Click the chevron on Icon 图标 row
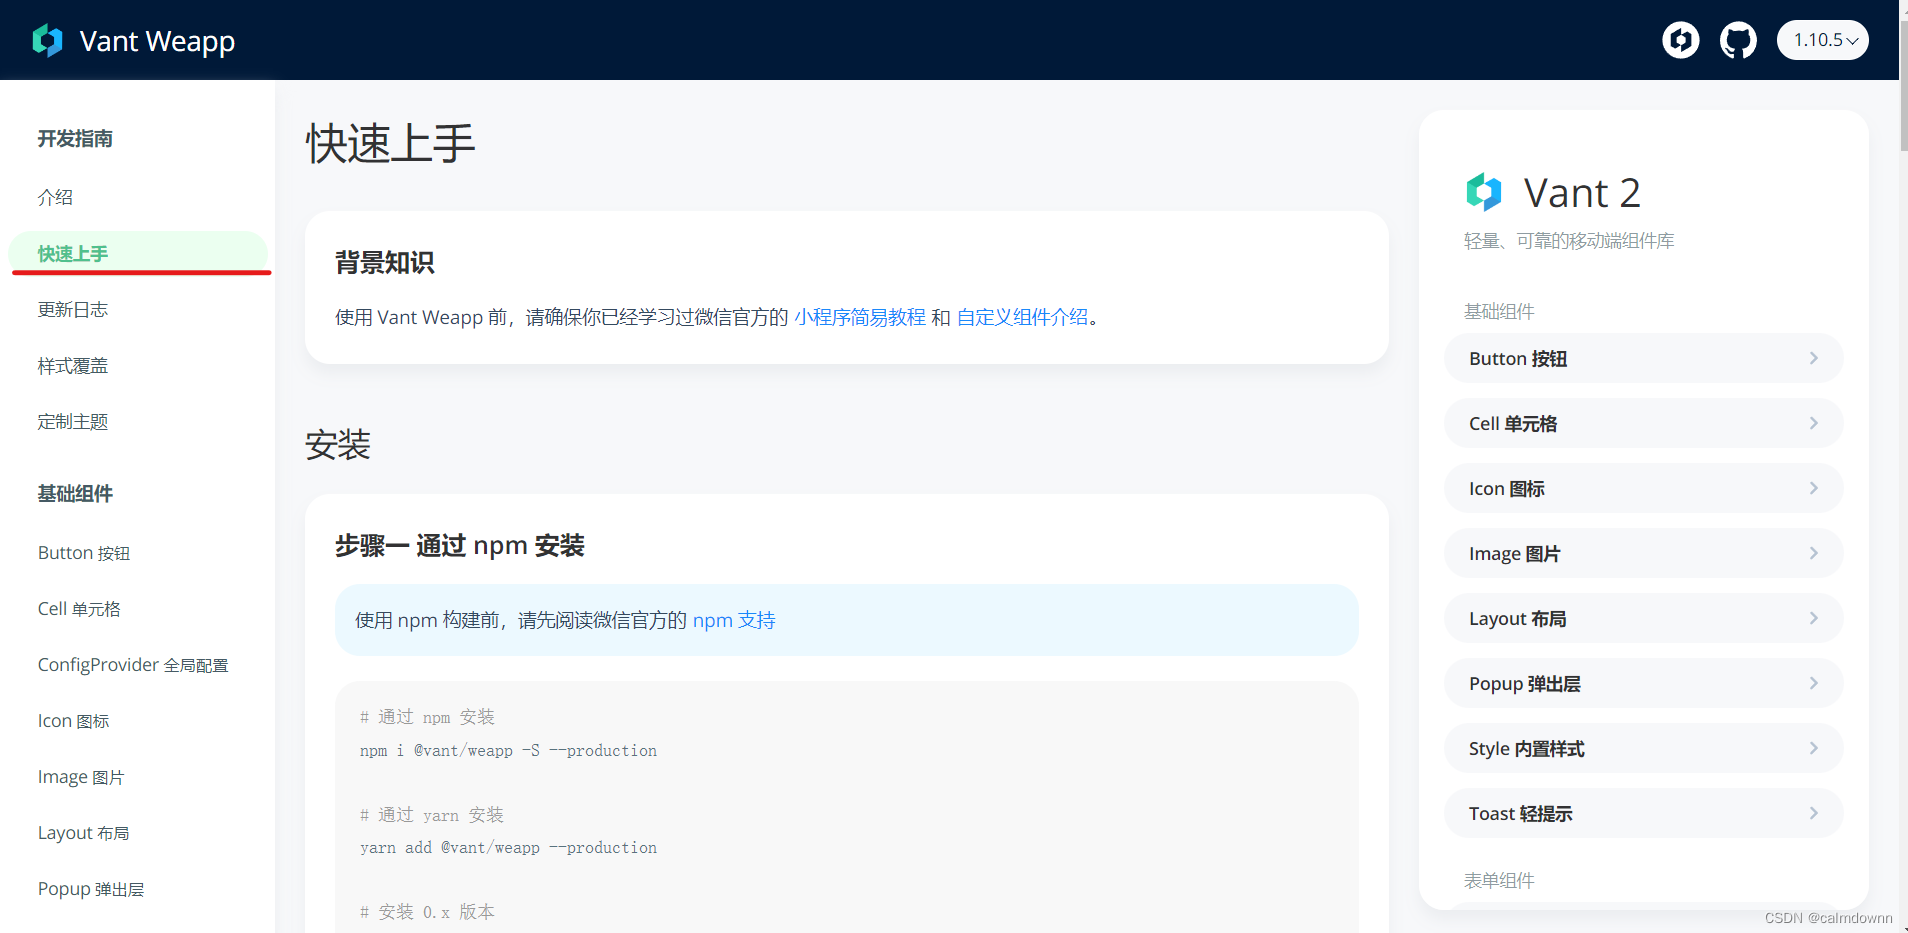This screenshot has height=933, width=1908. pos(1813,488)
